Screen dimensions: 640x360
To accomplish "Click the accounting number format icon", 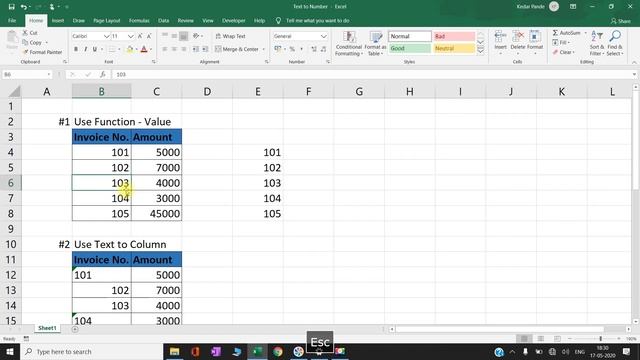I will pyautogui.click(x=278, y=49).
